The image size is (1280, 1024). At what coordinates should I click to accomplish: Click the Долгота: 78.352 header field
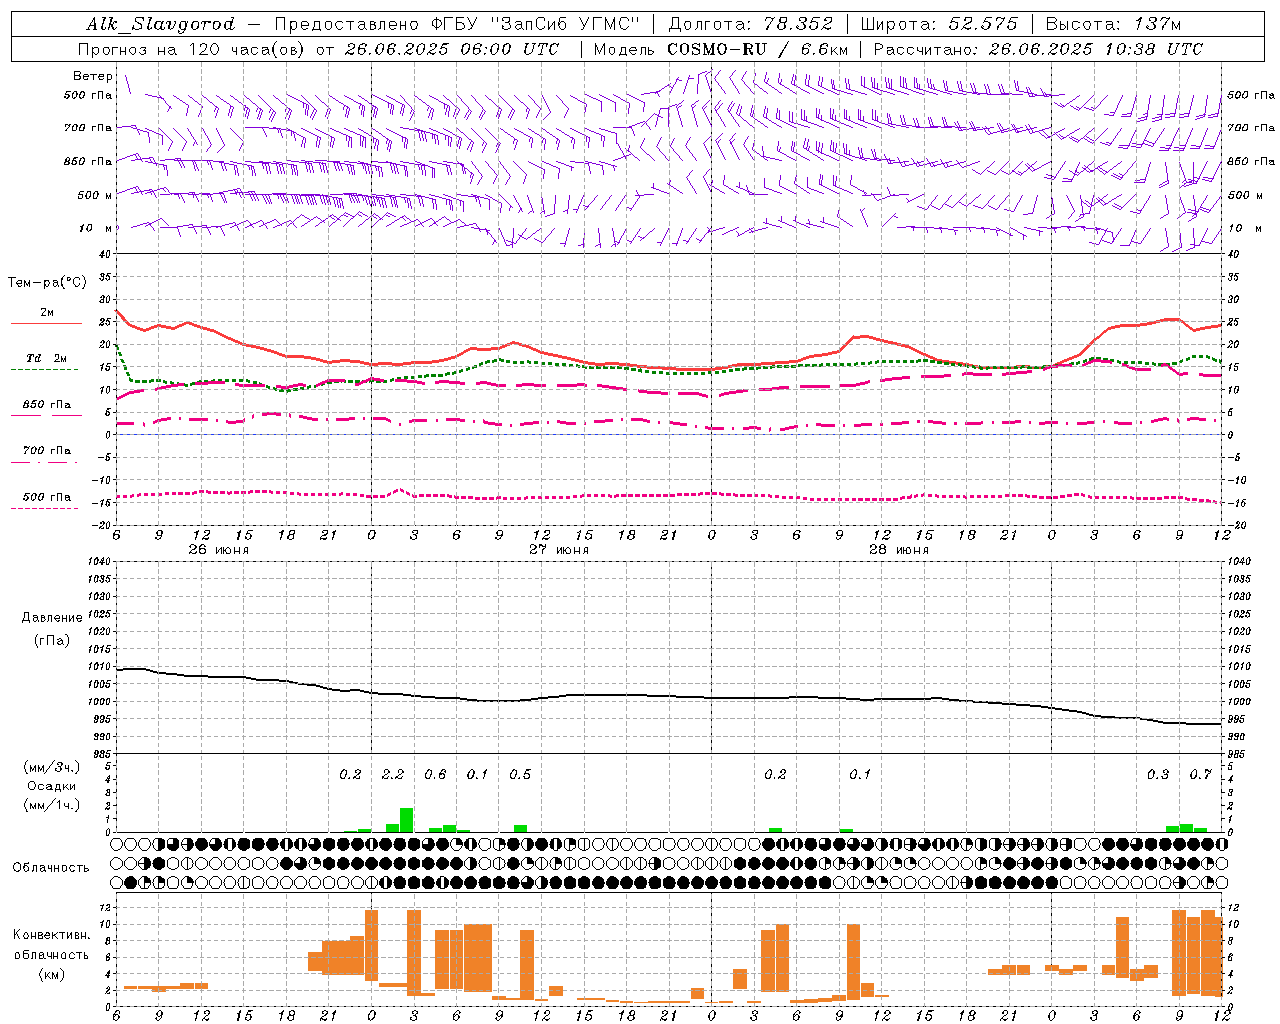[x=750, y=24]
